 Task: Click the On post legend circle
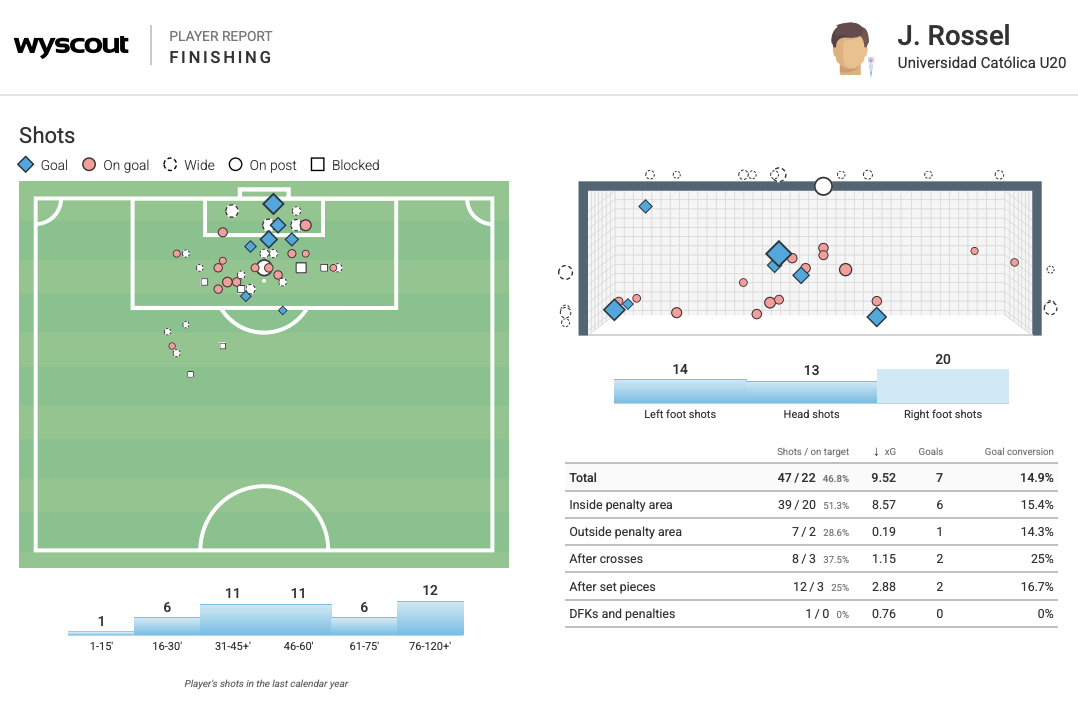(235, 165)
